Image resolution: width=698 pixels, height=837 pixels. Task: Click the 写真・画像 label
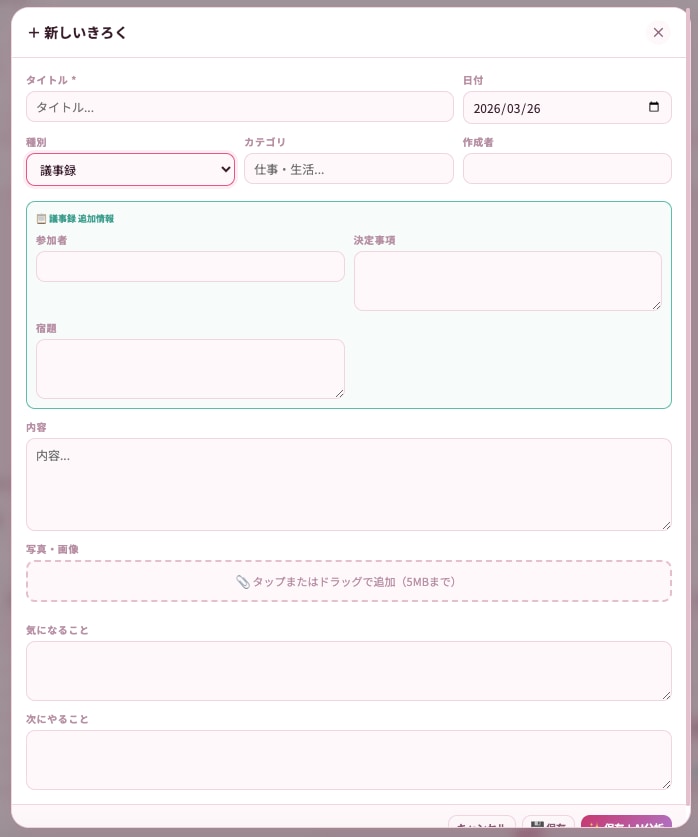tap(52, 549)
